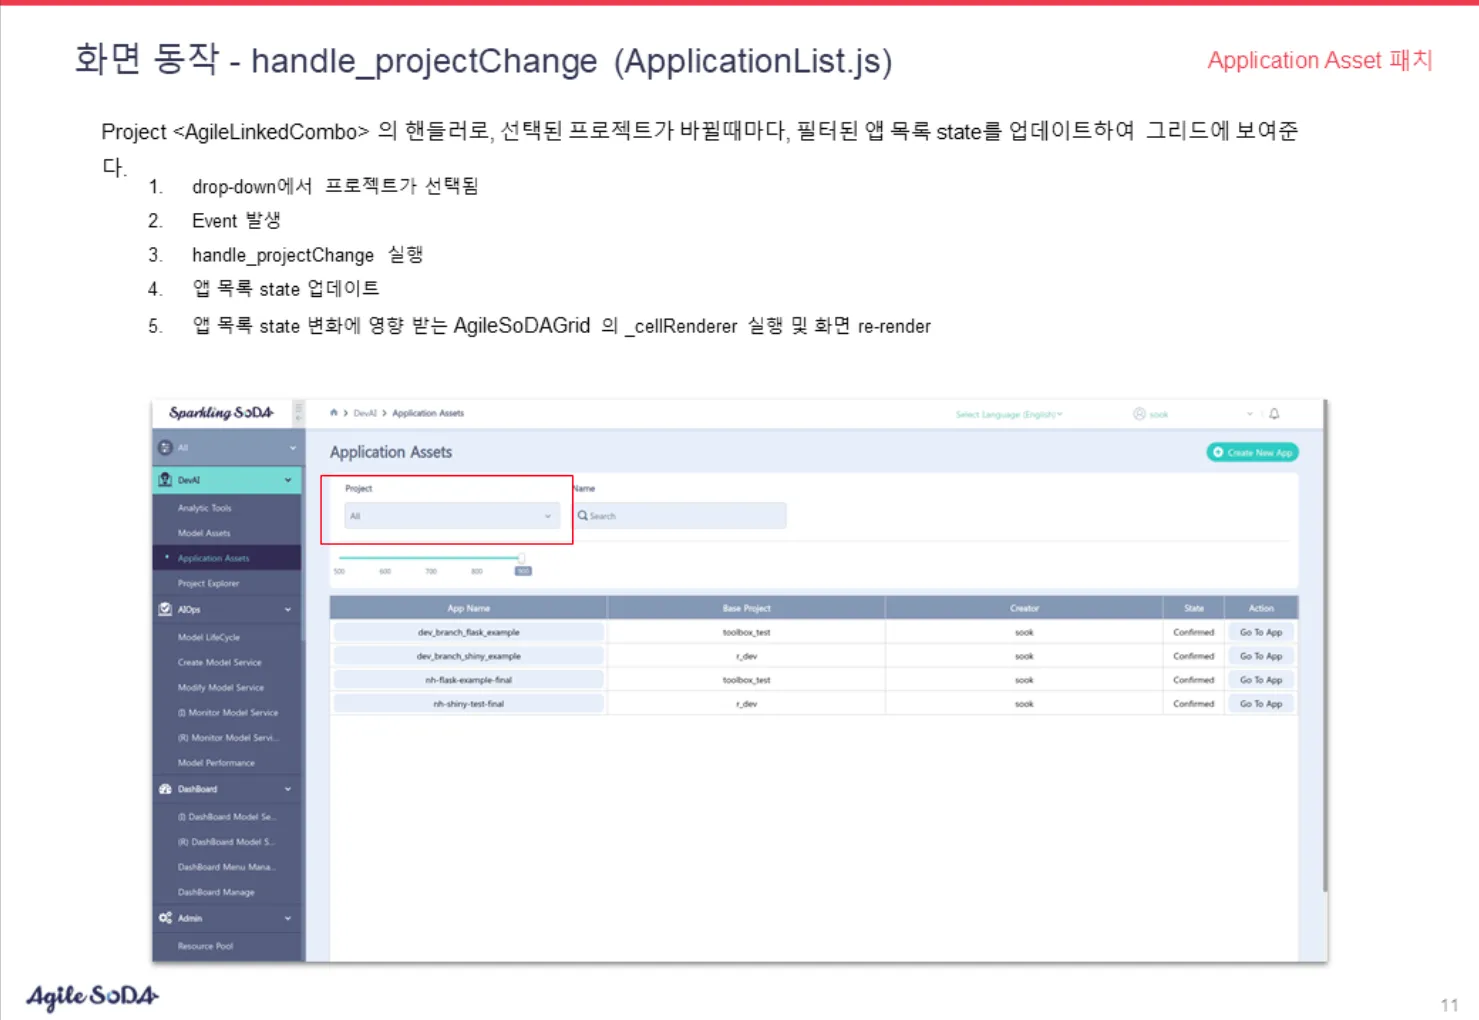
Task: Click the DashBoard gauge icon in sidebar
Action: point(165,789)
